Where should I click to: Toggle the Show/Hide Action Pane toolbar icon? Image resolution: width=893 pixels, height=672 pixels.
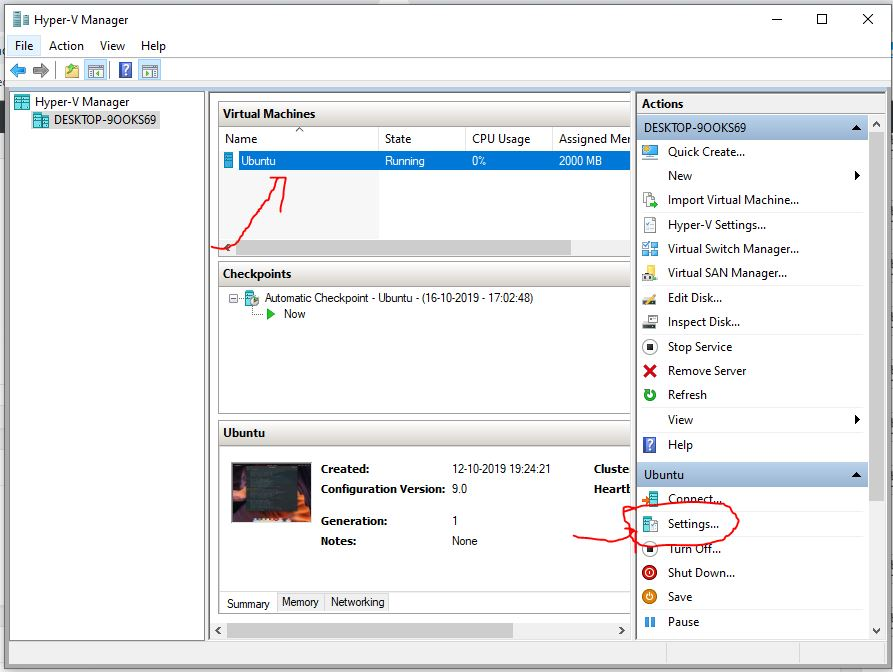click(x=150, y=71)
